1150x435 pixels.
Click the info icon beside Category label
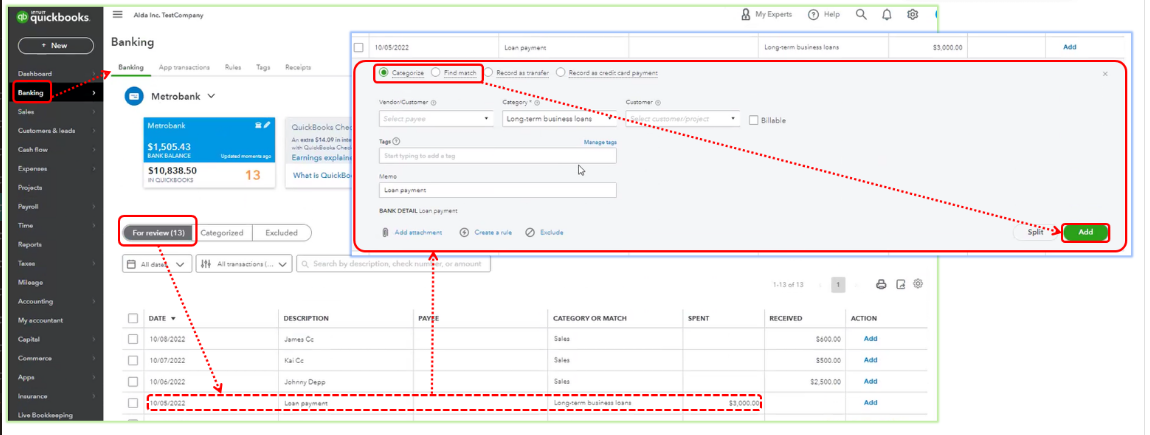click(x=537, y=103)
